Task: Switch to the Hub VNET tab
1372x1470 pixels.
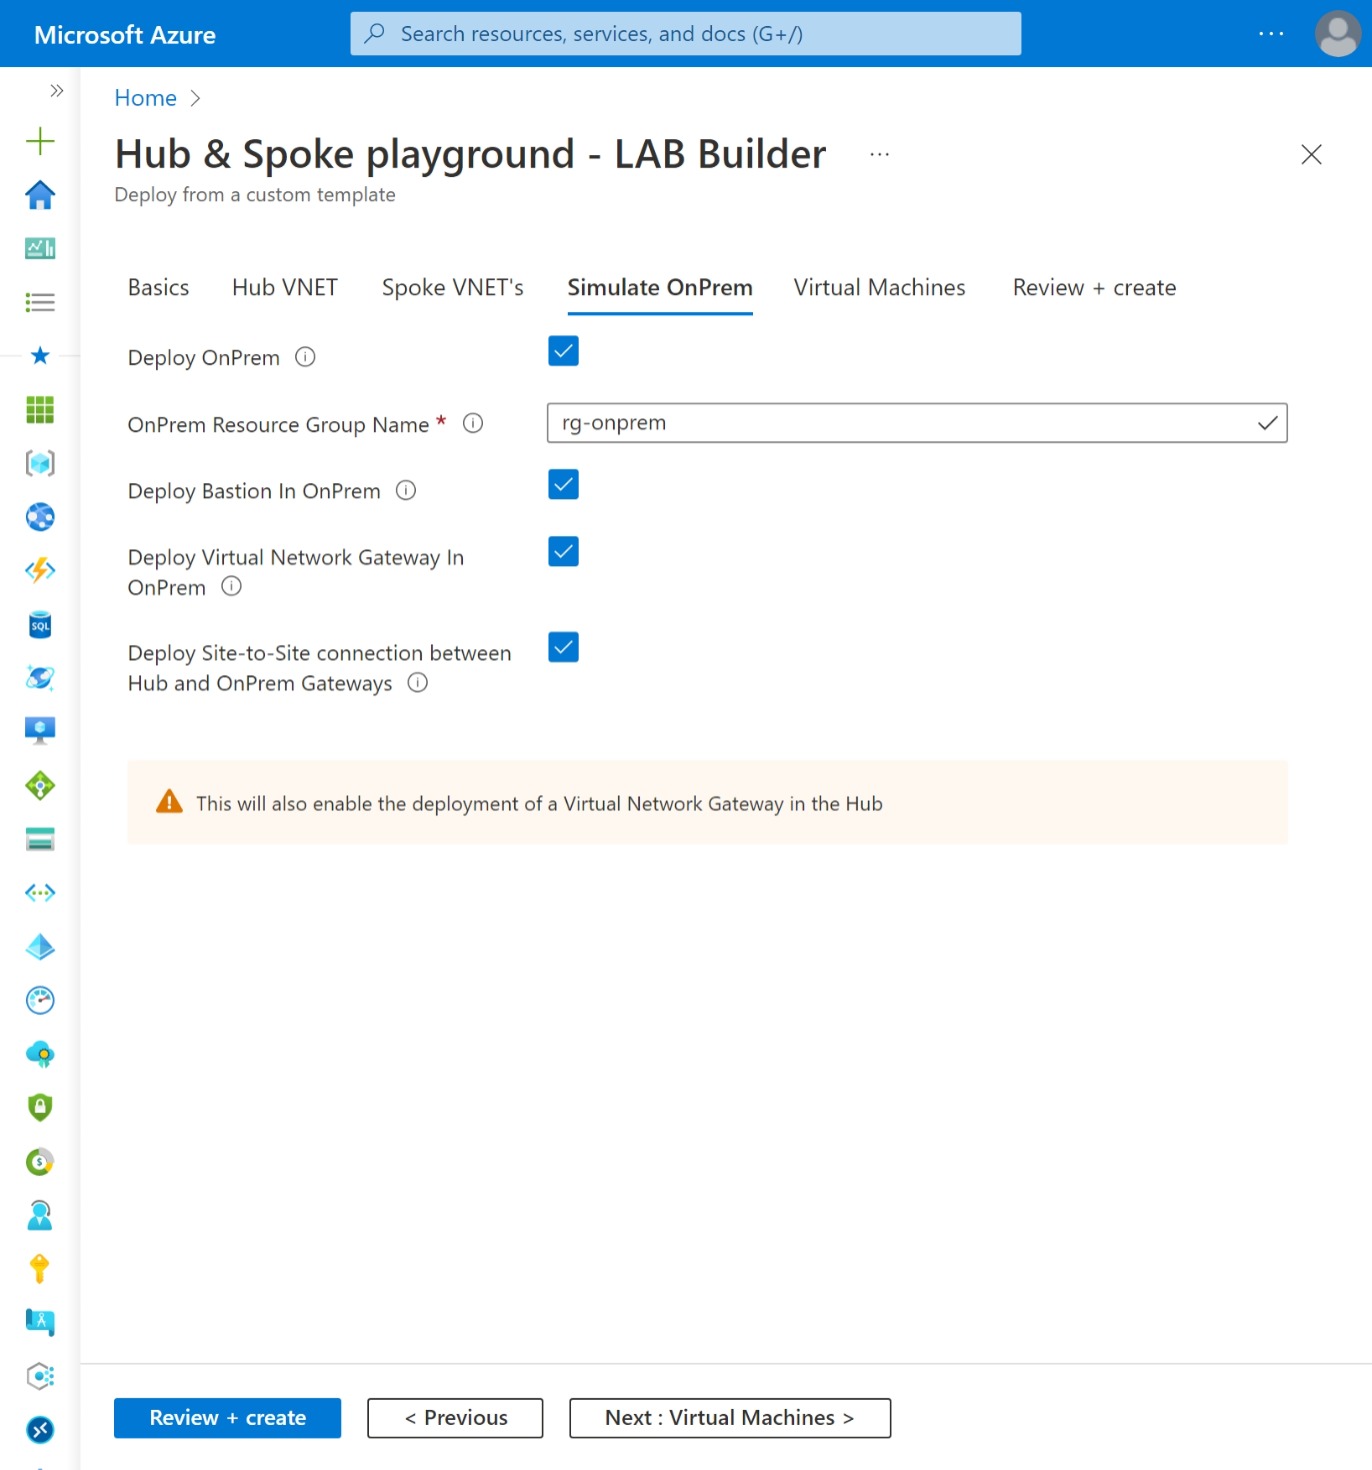Action: click(285, 288)
